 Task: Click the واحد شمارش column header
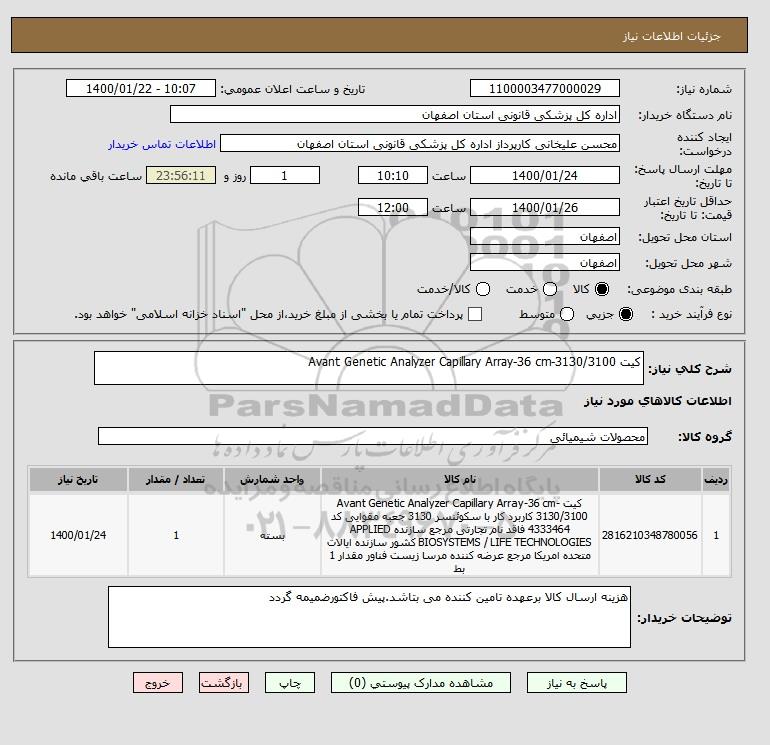coord(272,479)
